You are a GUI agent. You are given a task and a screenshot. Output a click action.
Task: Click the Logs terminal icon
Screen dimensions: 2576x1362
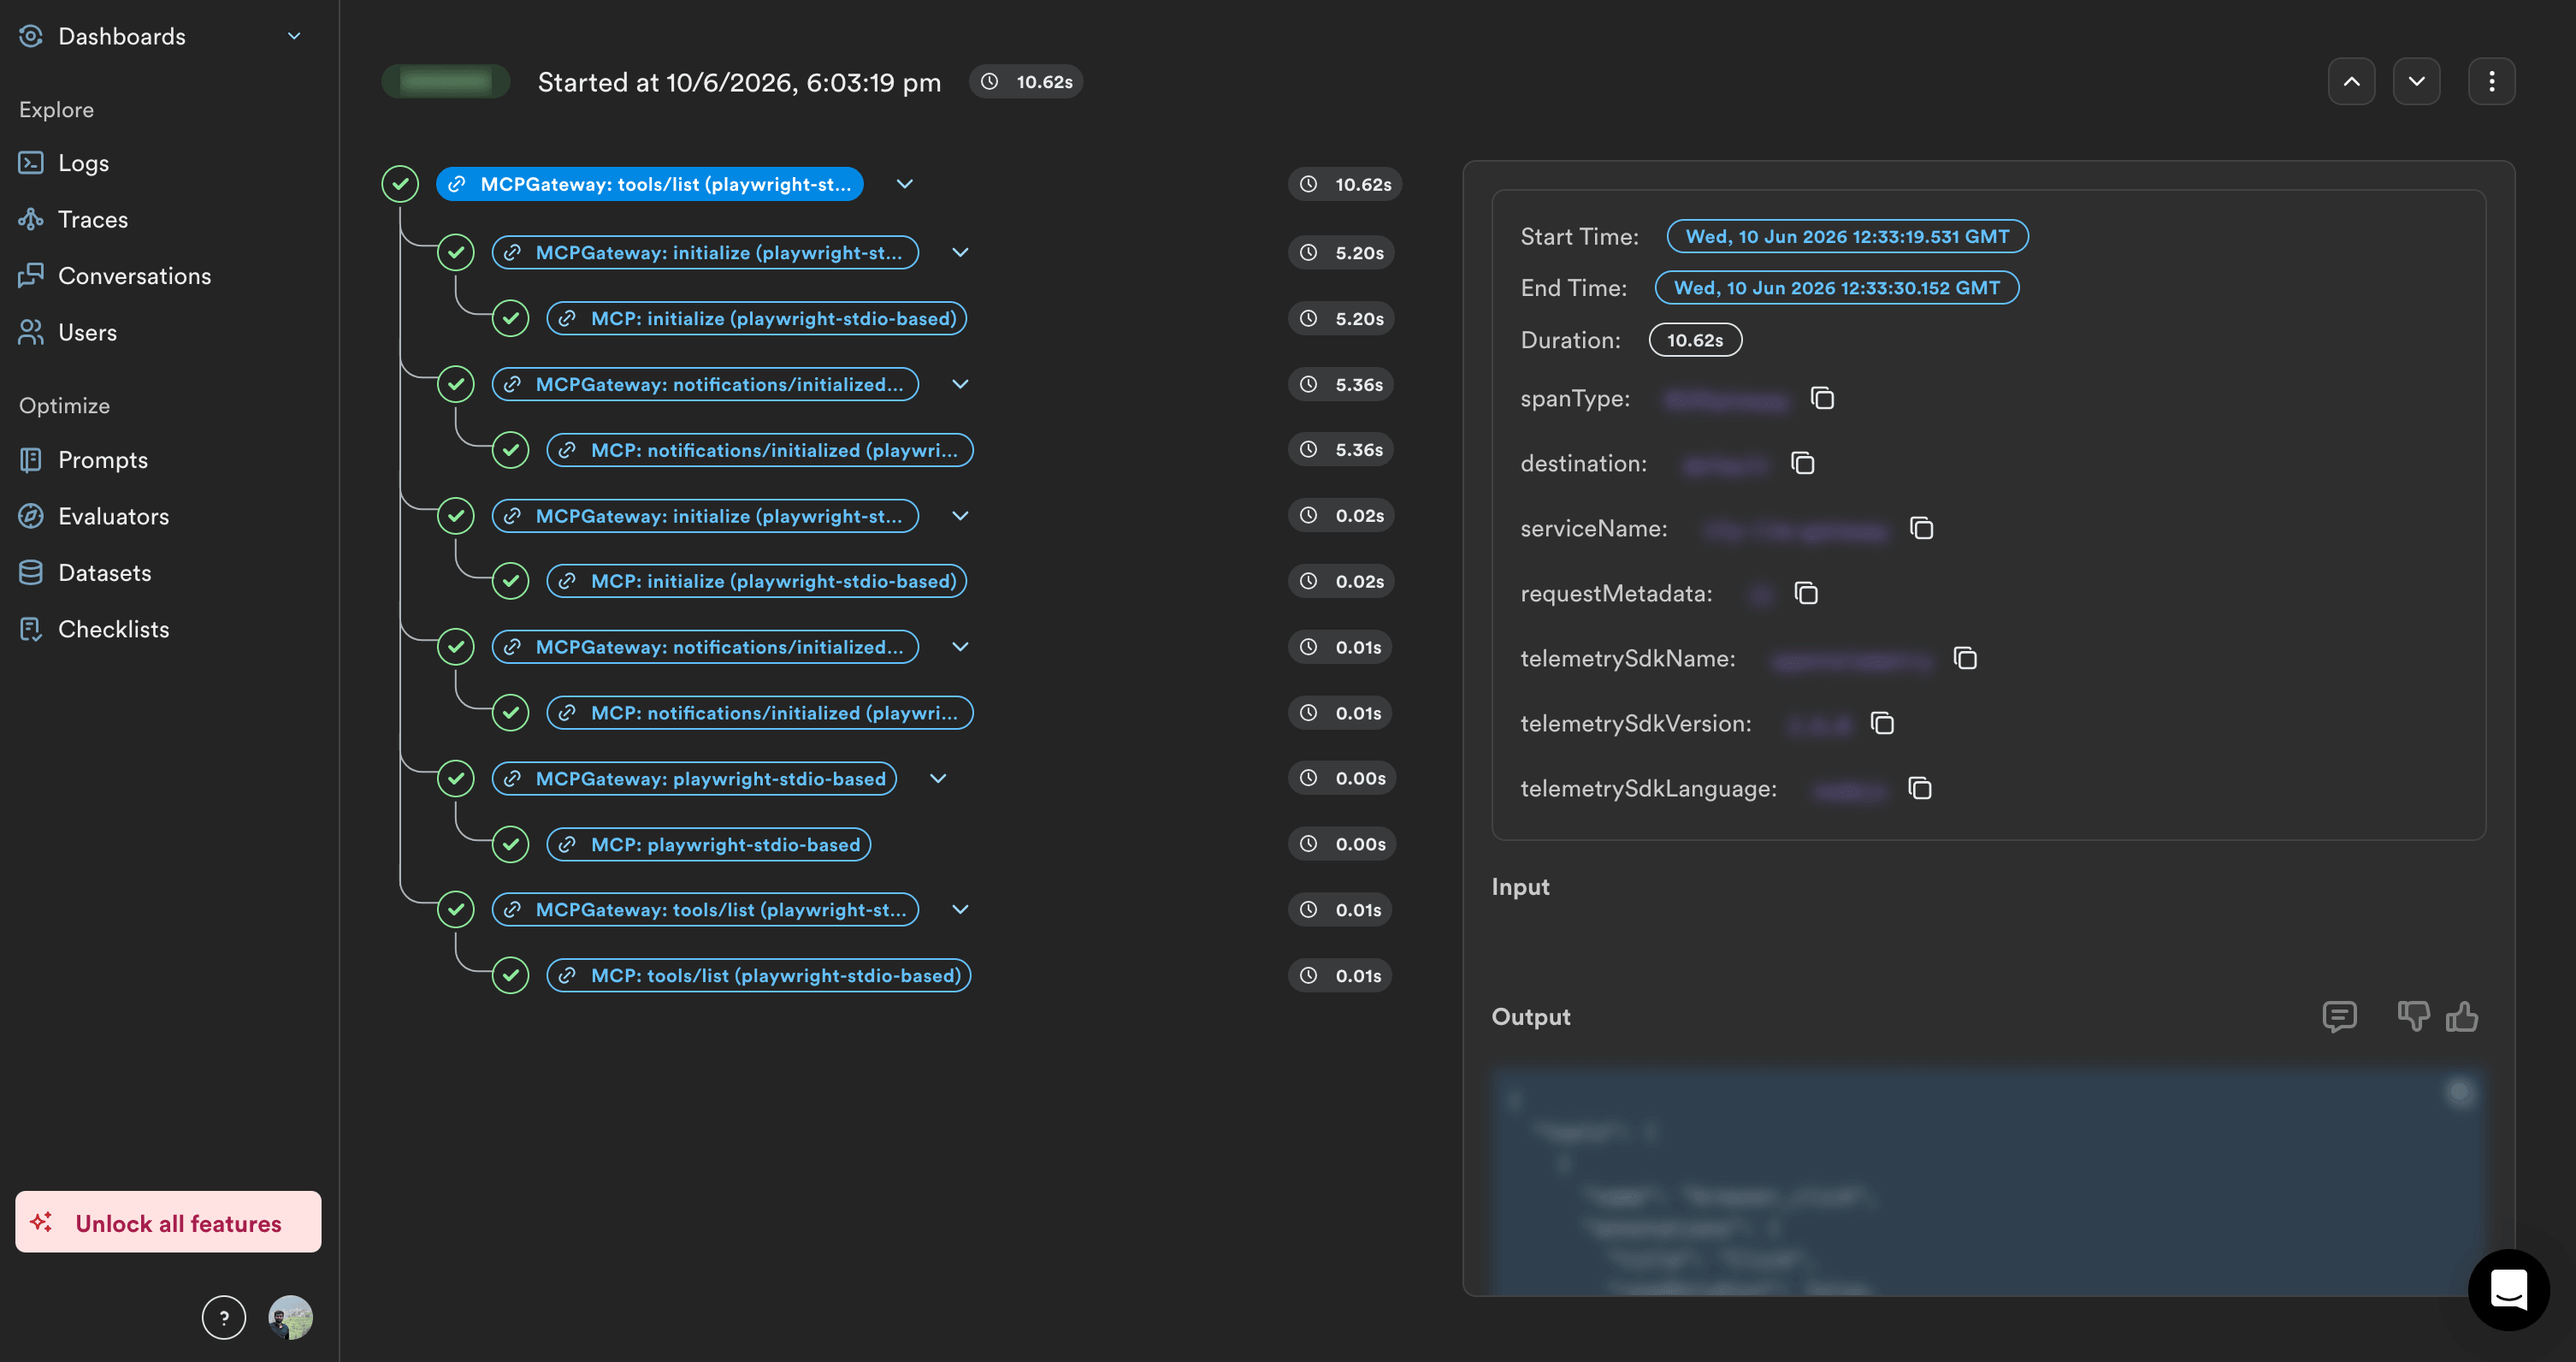pos(31,163)
